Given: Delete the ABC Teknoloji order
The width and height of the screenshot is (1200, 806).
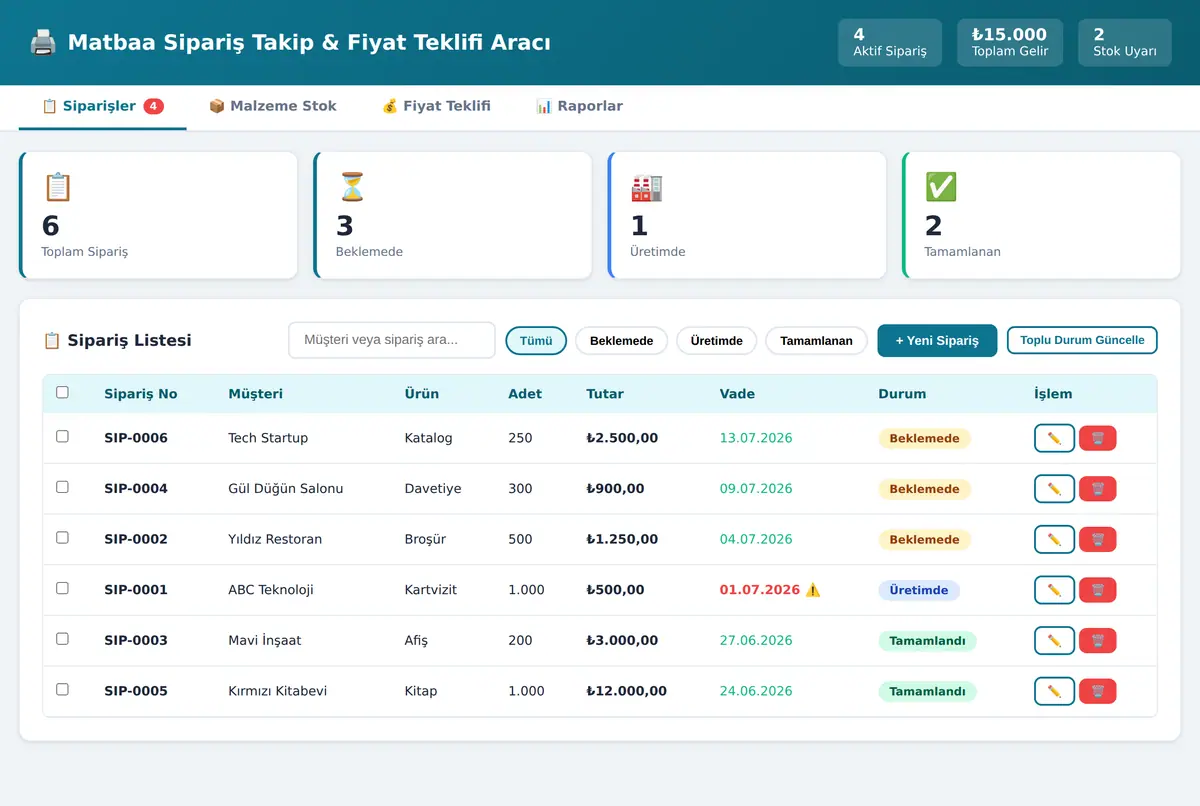Looking at the screenshot, I should 1098,590.
